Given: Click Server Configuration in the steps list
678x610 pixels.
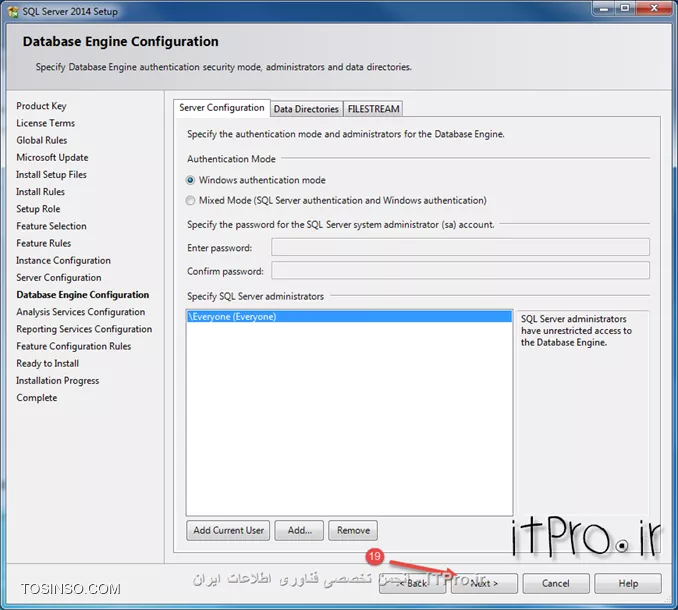Looking at the screenshot, I should point(59,278).
